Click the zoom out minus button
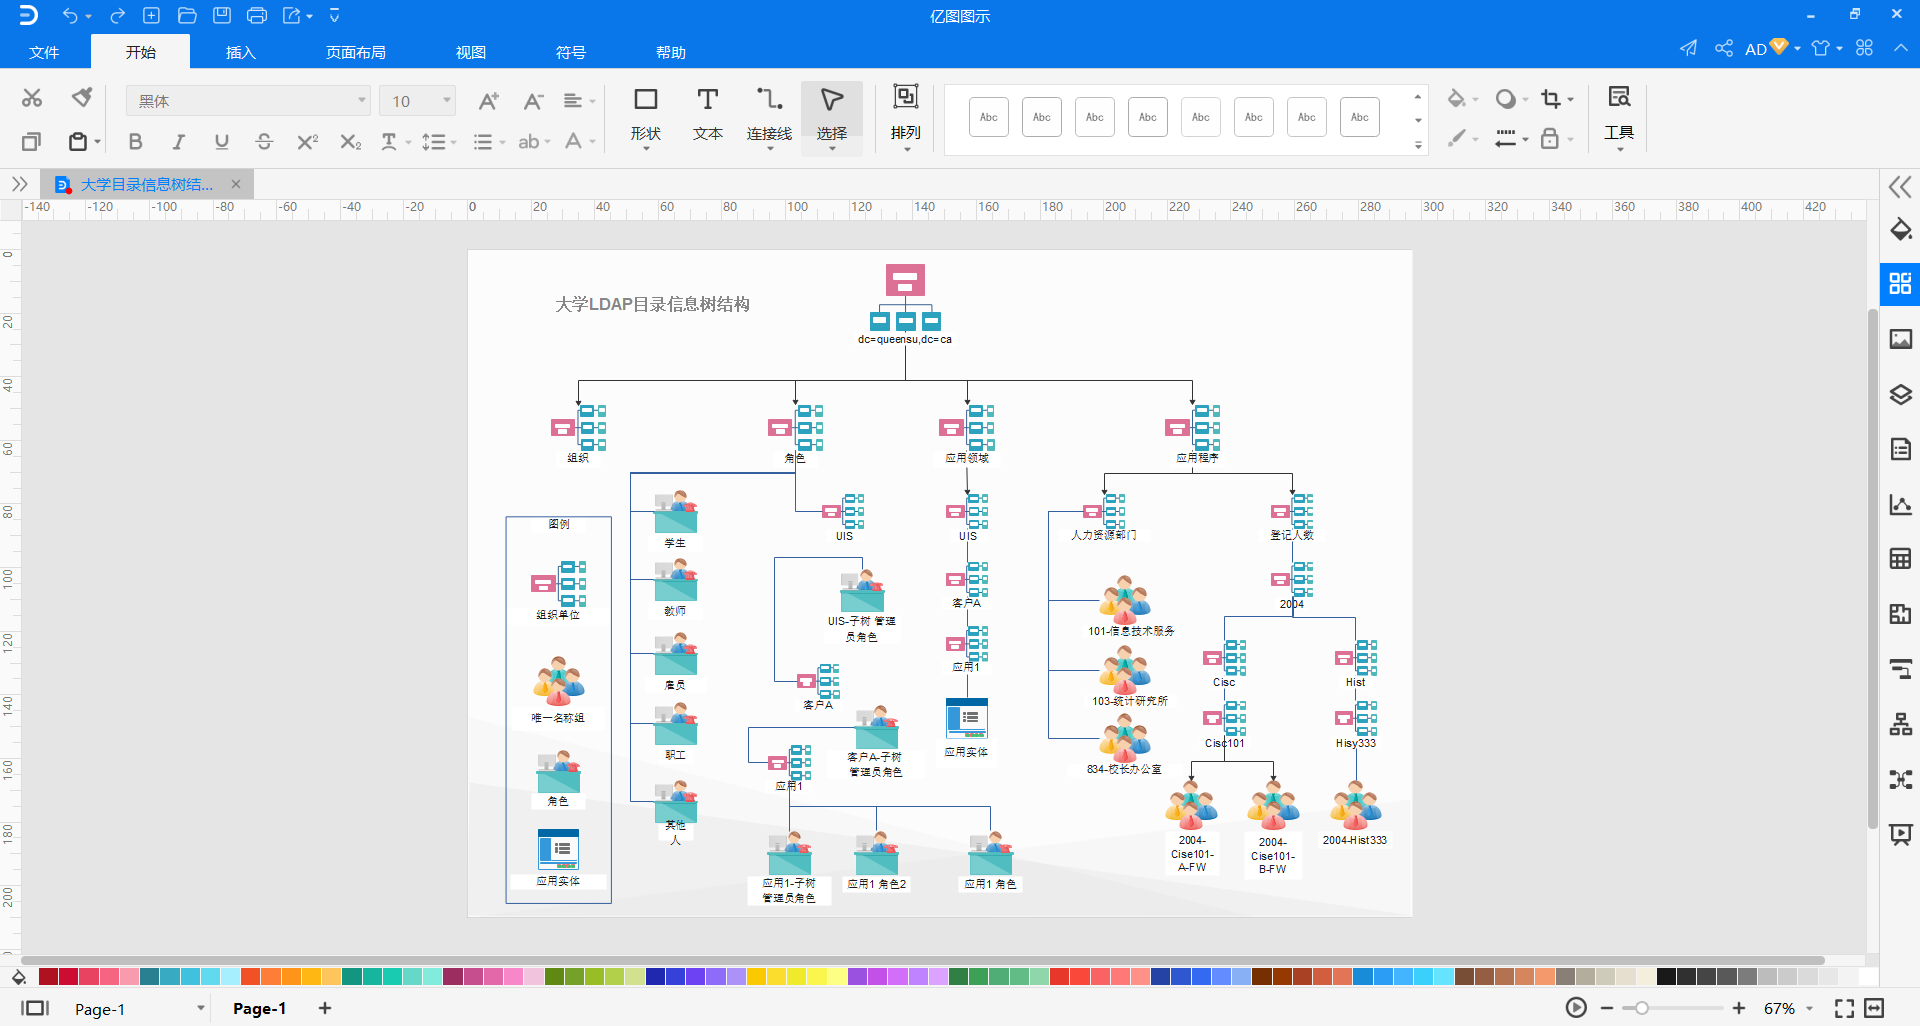Image resolution: width=1920 pixels, height=1026 pixels. click(x=1607, y=1008)
